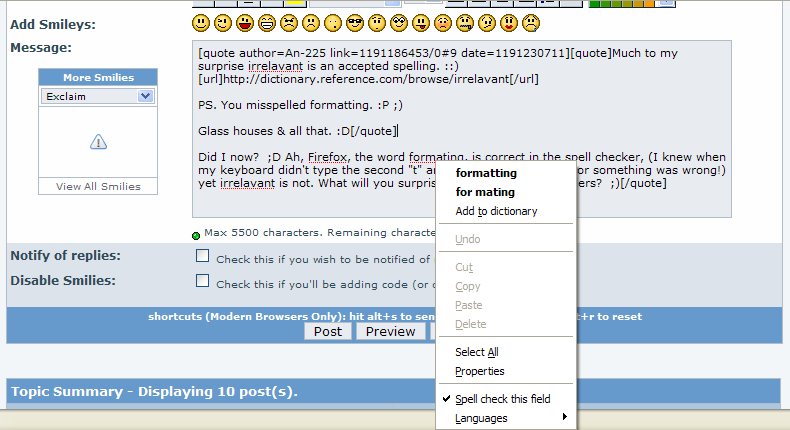Open the Exclaim smilies dropdown

[98, 96]
